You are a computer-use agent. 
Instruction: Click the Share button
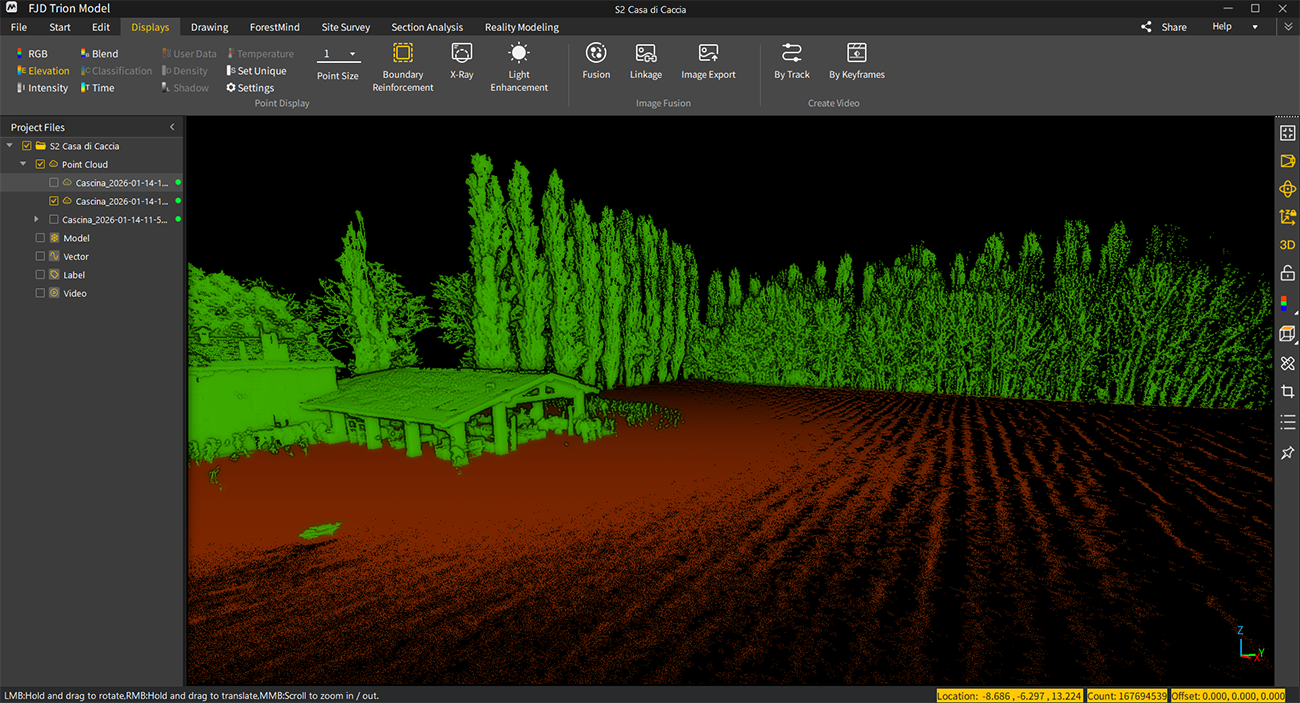1164,27
